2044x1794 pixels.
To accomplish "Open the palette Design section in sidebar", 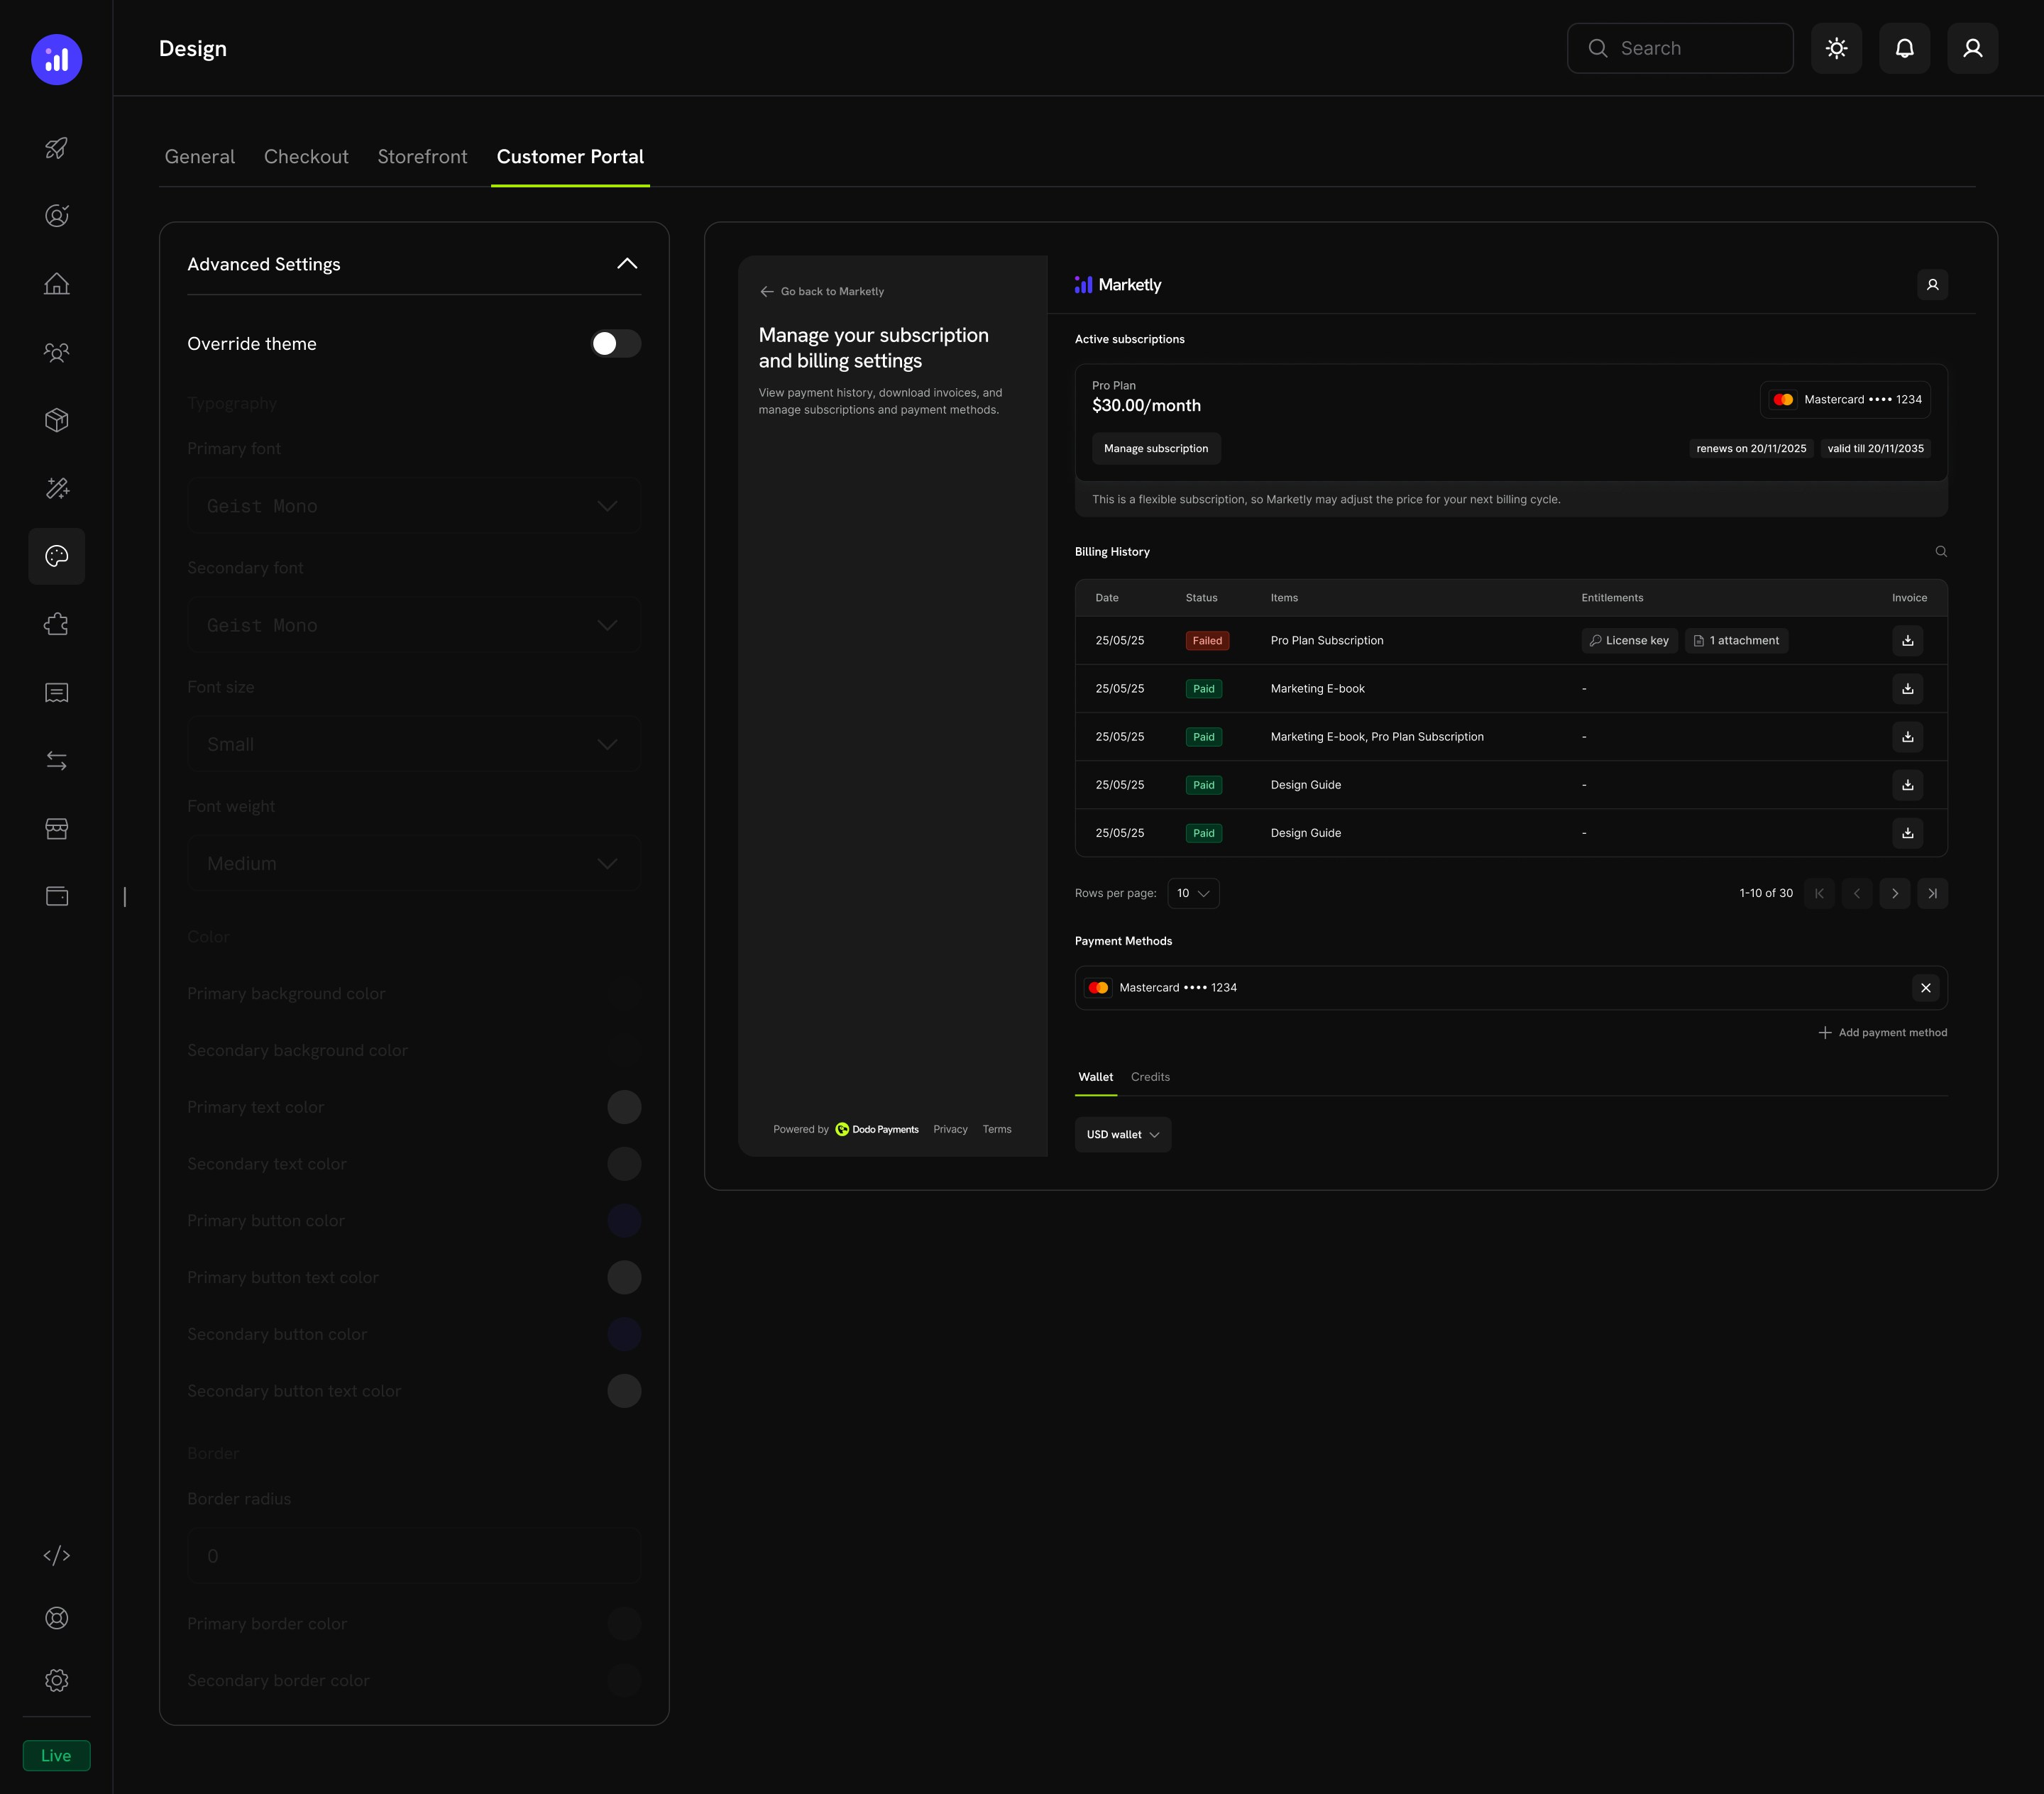I will click(x=56, y=556).
